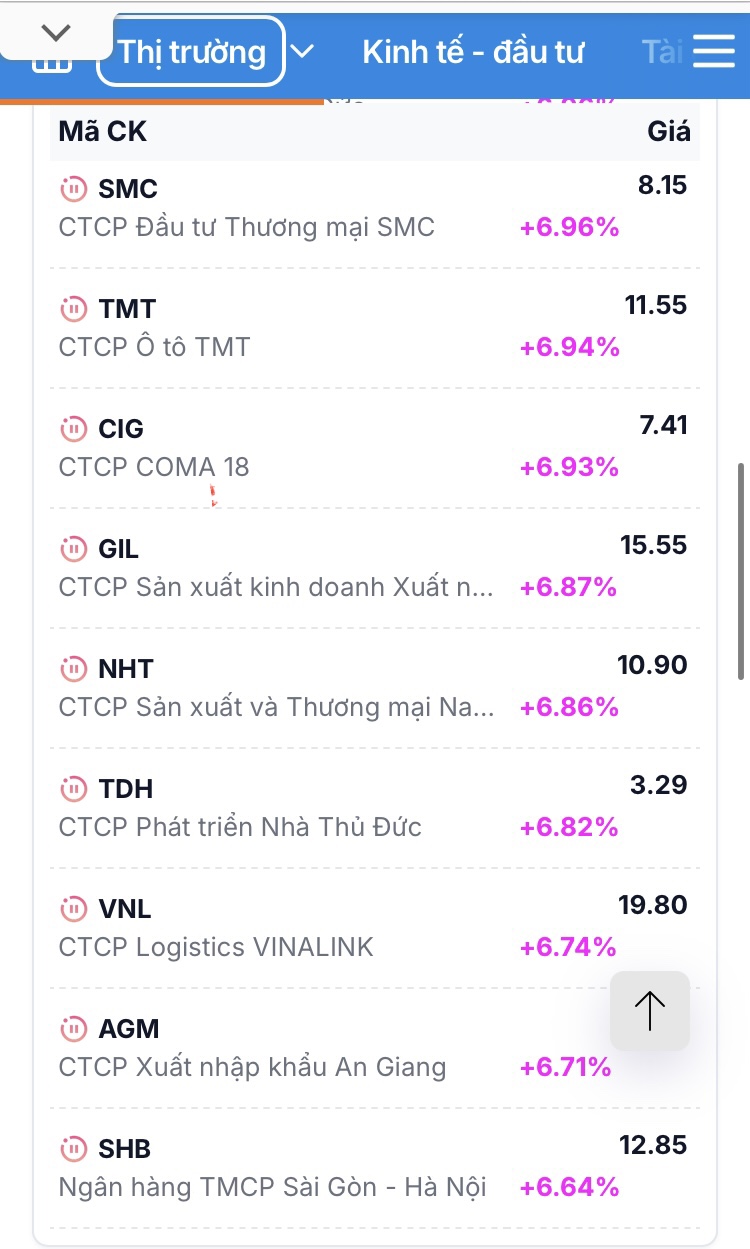Click the round icon beside AGM ticker

pos(73,1028)
